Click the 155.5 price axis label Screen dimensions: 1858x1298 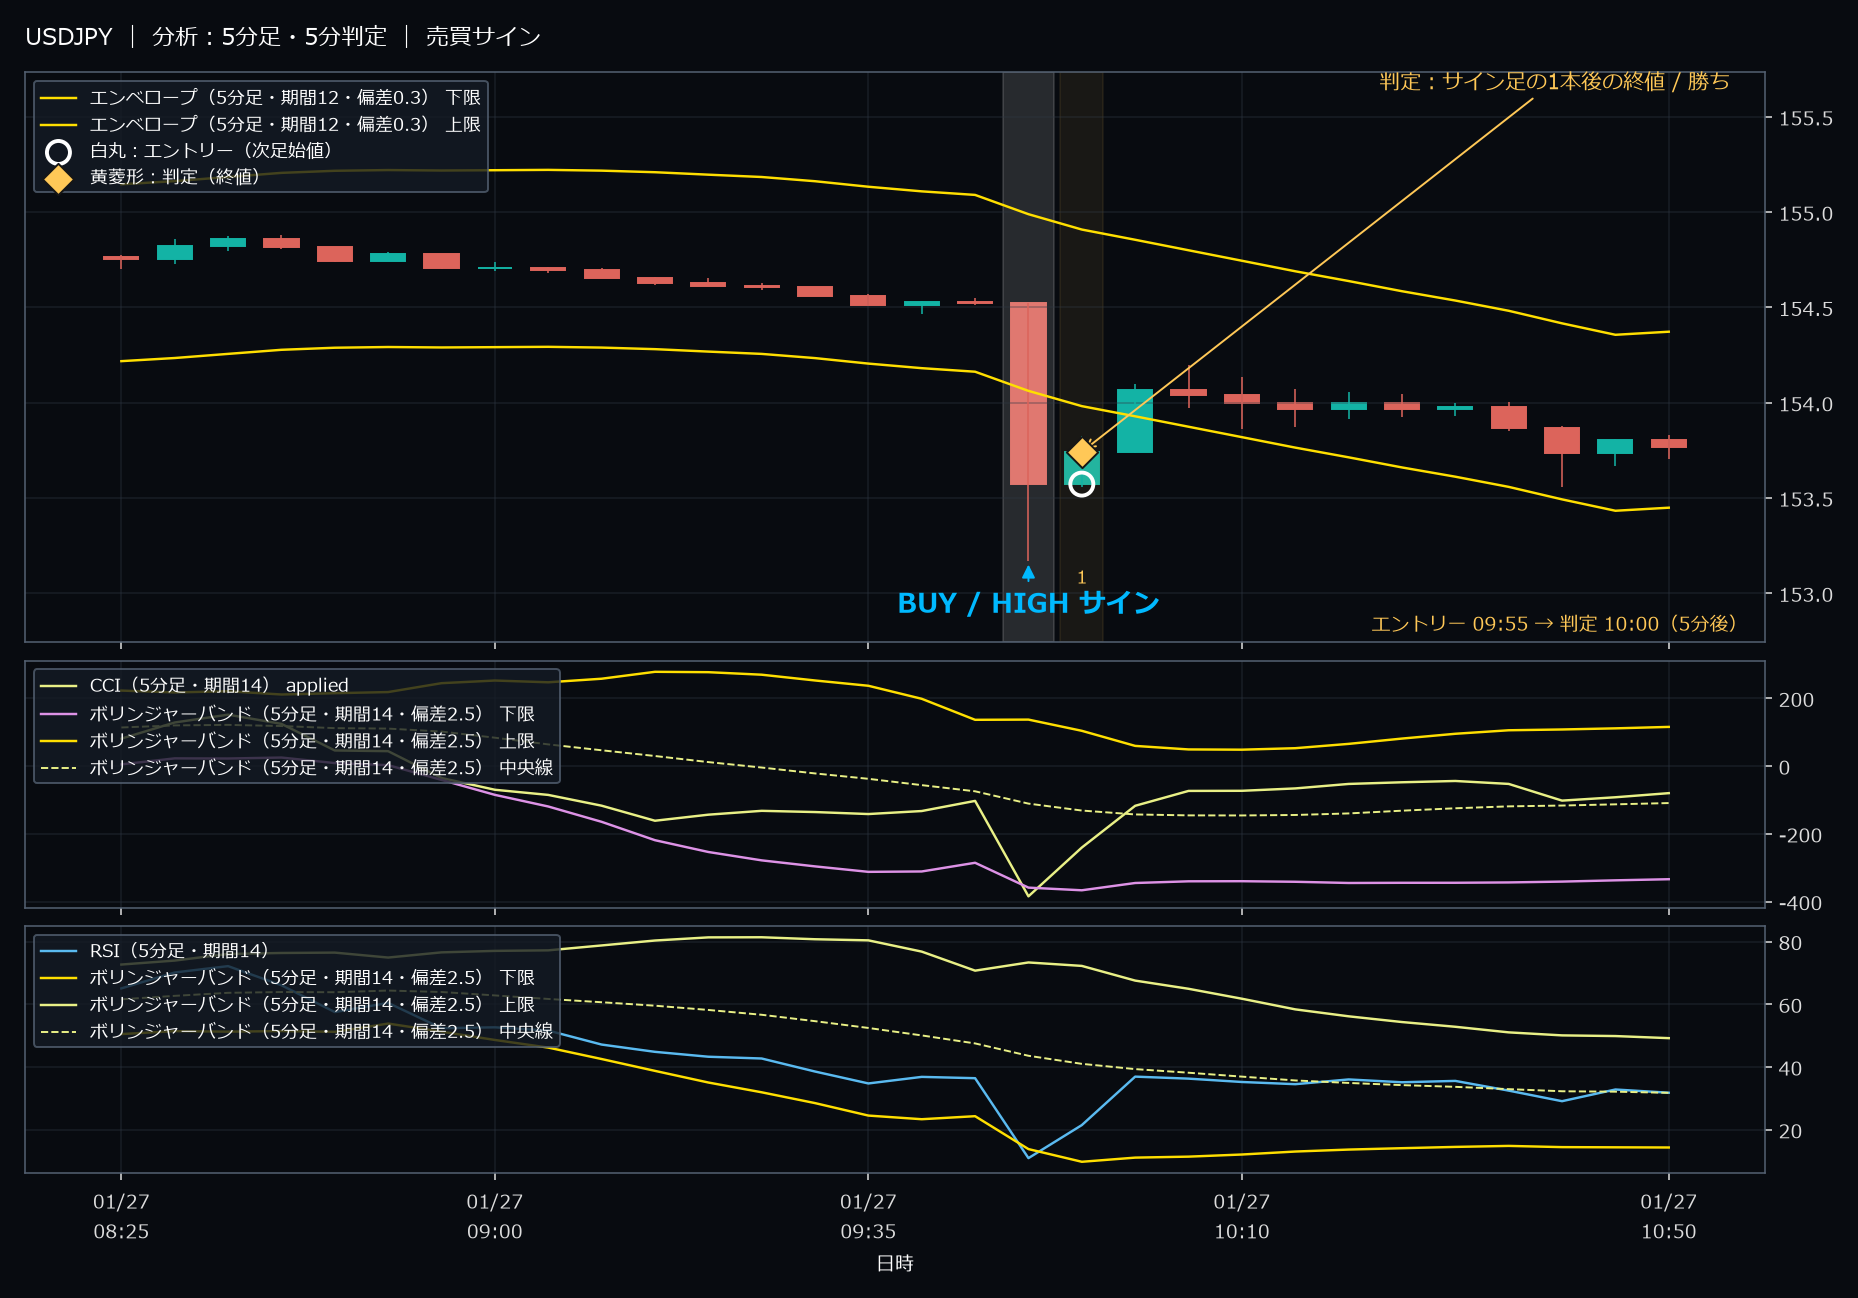point(1806,119)
